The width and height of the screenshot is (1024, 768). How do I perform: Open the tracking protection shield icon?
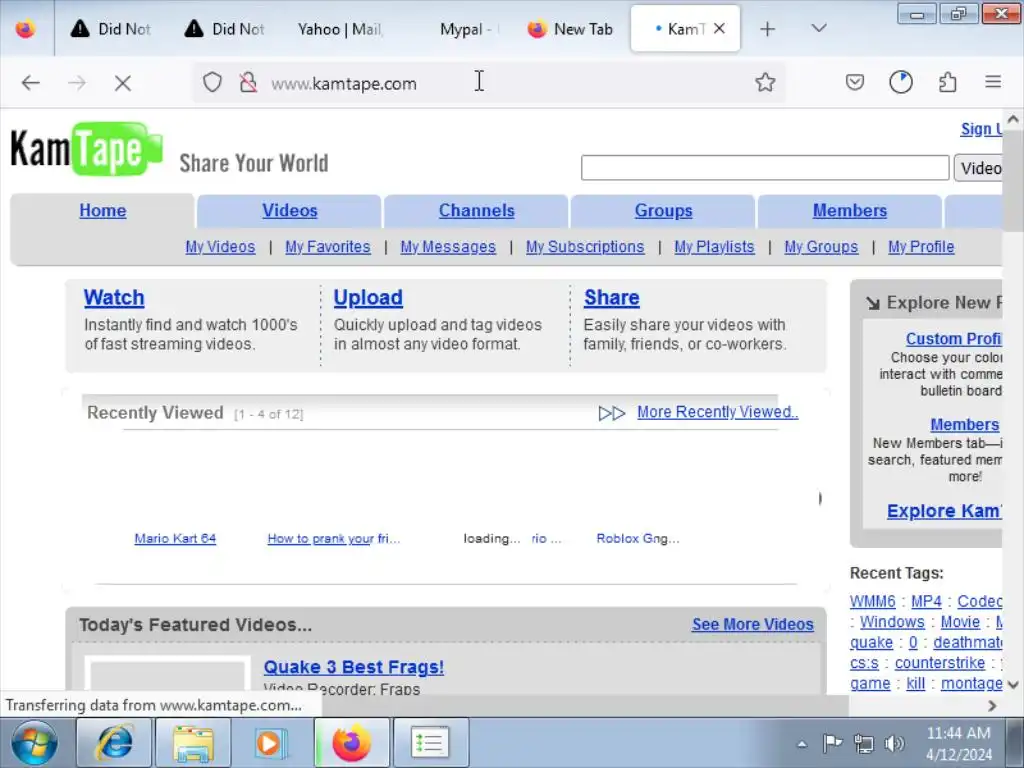[212, 82]
